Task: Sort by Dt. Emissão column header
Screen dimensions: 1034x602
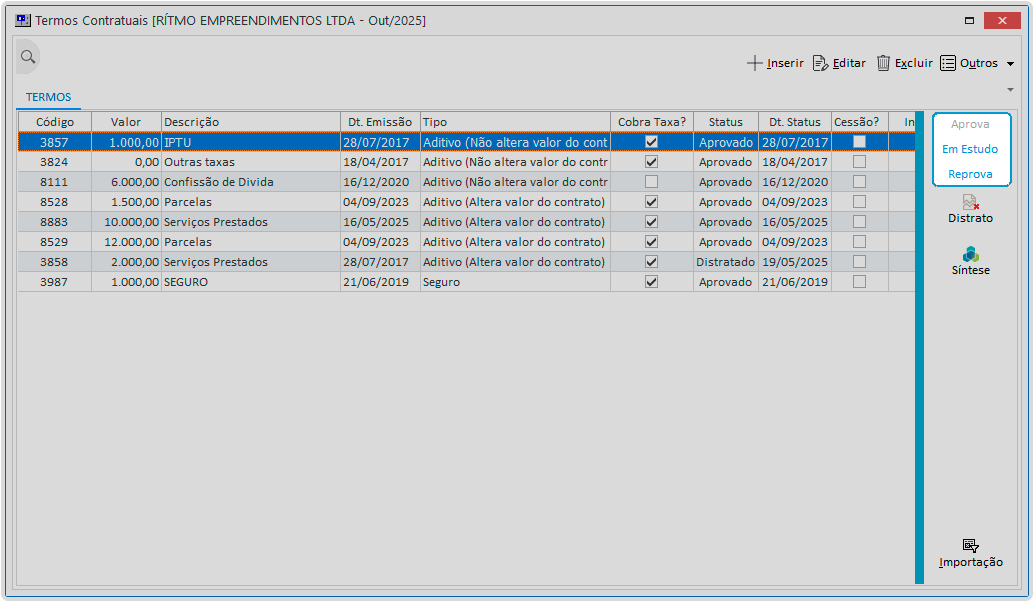Action: 380,122
